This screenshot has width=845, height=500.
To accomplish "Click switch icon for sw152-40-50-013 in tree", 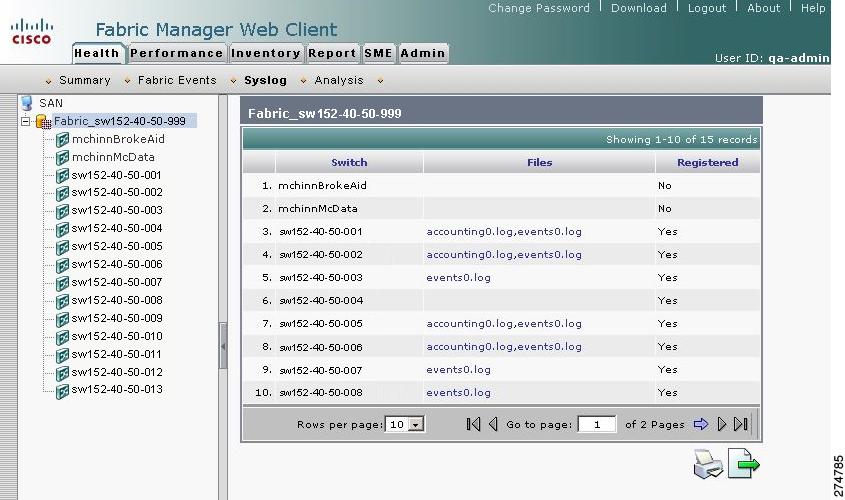I will tap(62, 390).
